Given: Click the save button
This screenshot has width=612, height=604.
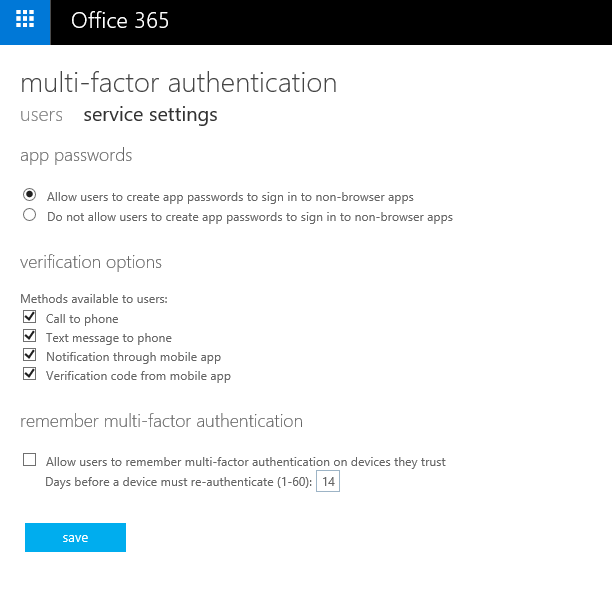Looking at the screenshot, I should (x=75, y=537).
